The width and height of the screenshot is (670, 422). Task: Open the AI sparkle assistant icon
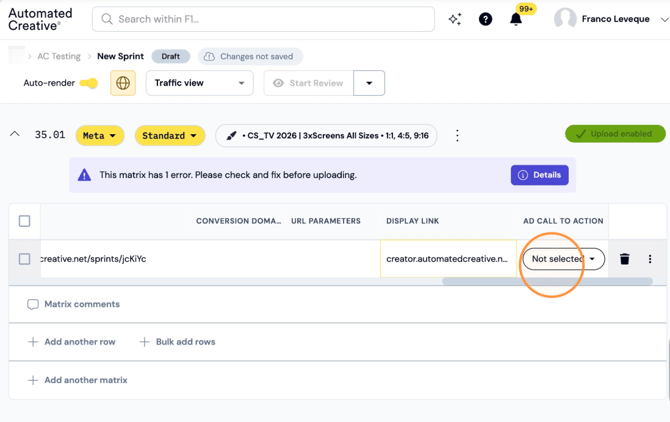tap(455, 19)
